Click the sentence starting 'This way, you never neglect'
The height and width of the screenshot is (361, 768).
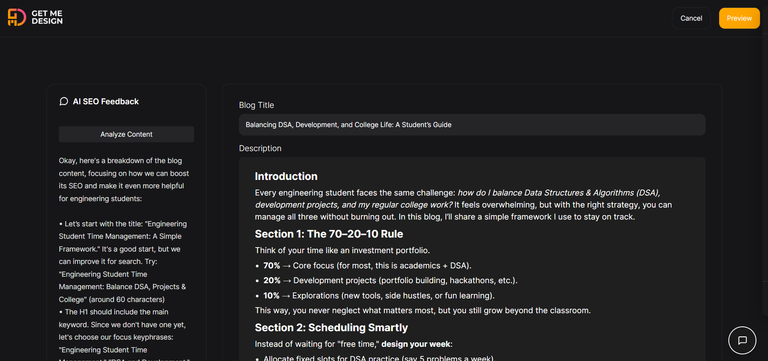click(x=423, y=311)
